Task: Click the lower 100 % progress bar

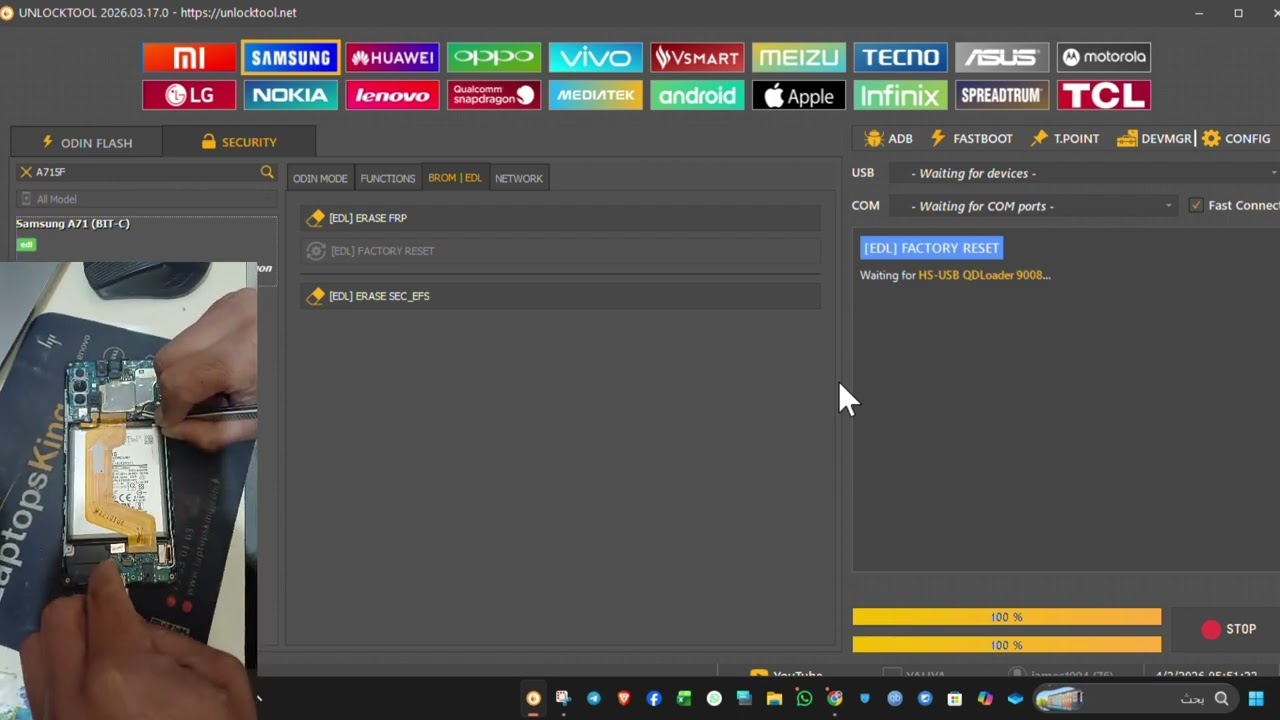Action: click(1007, 645)
